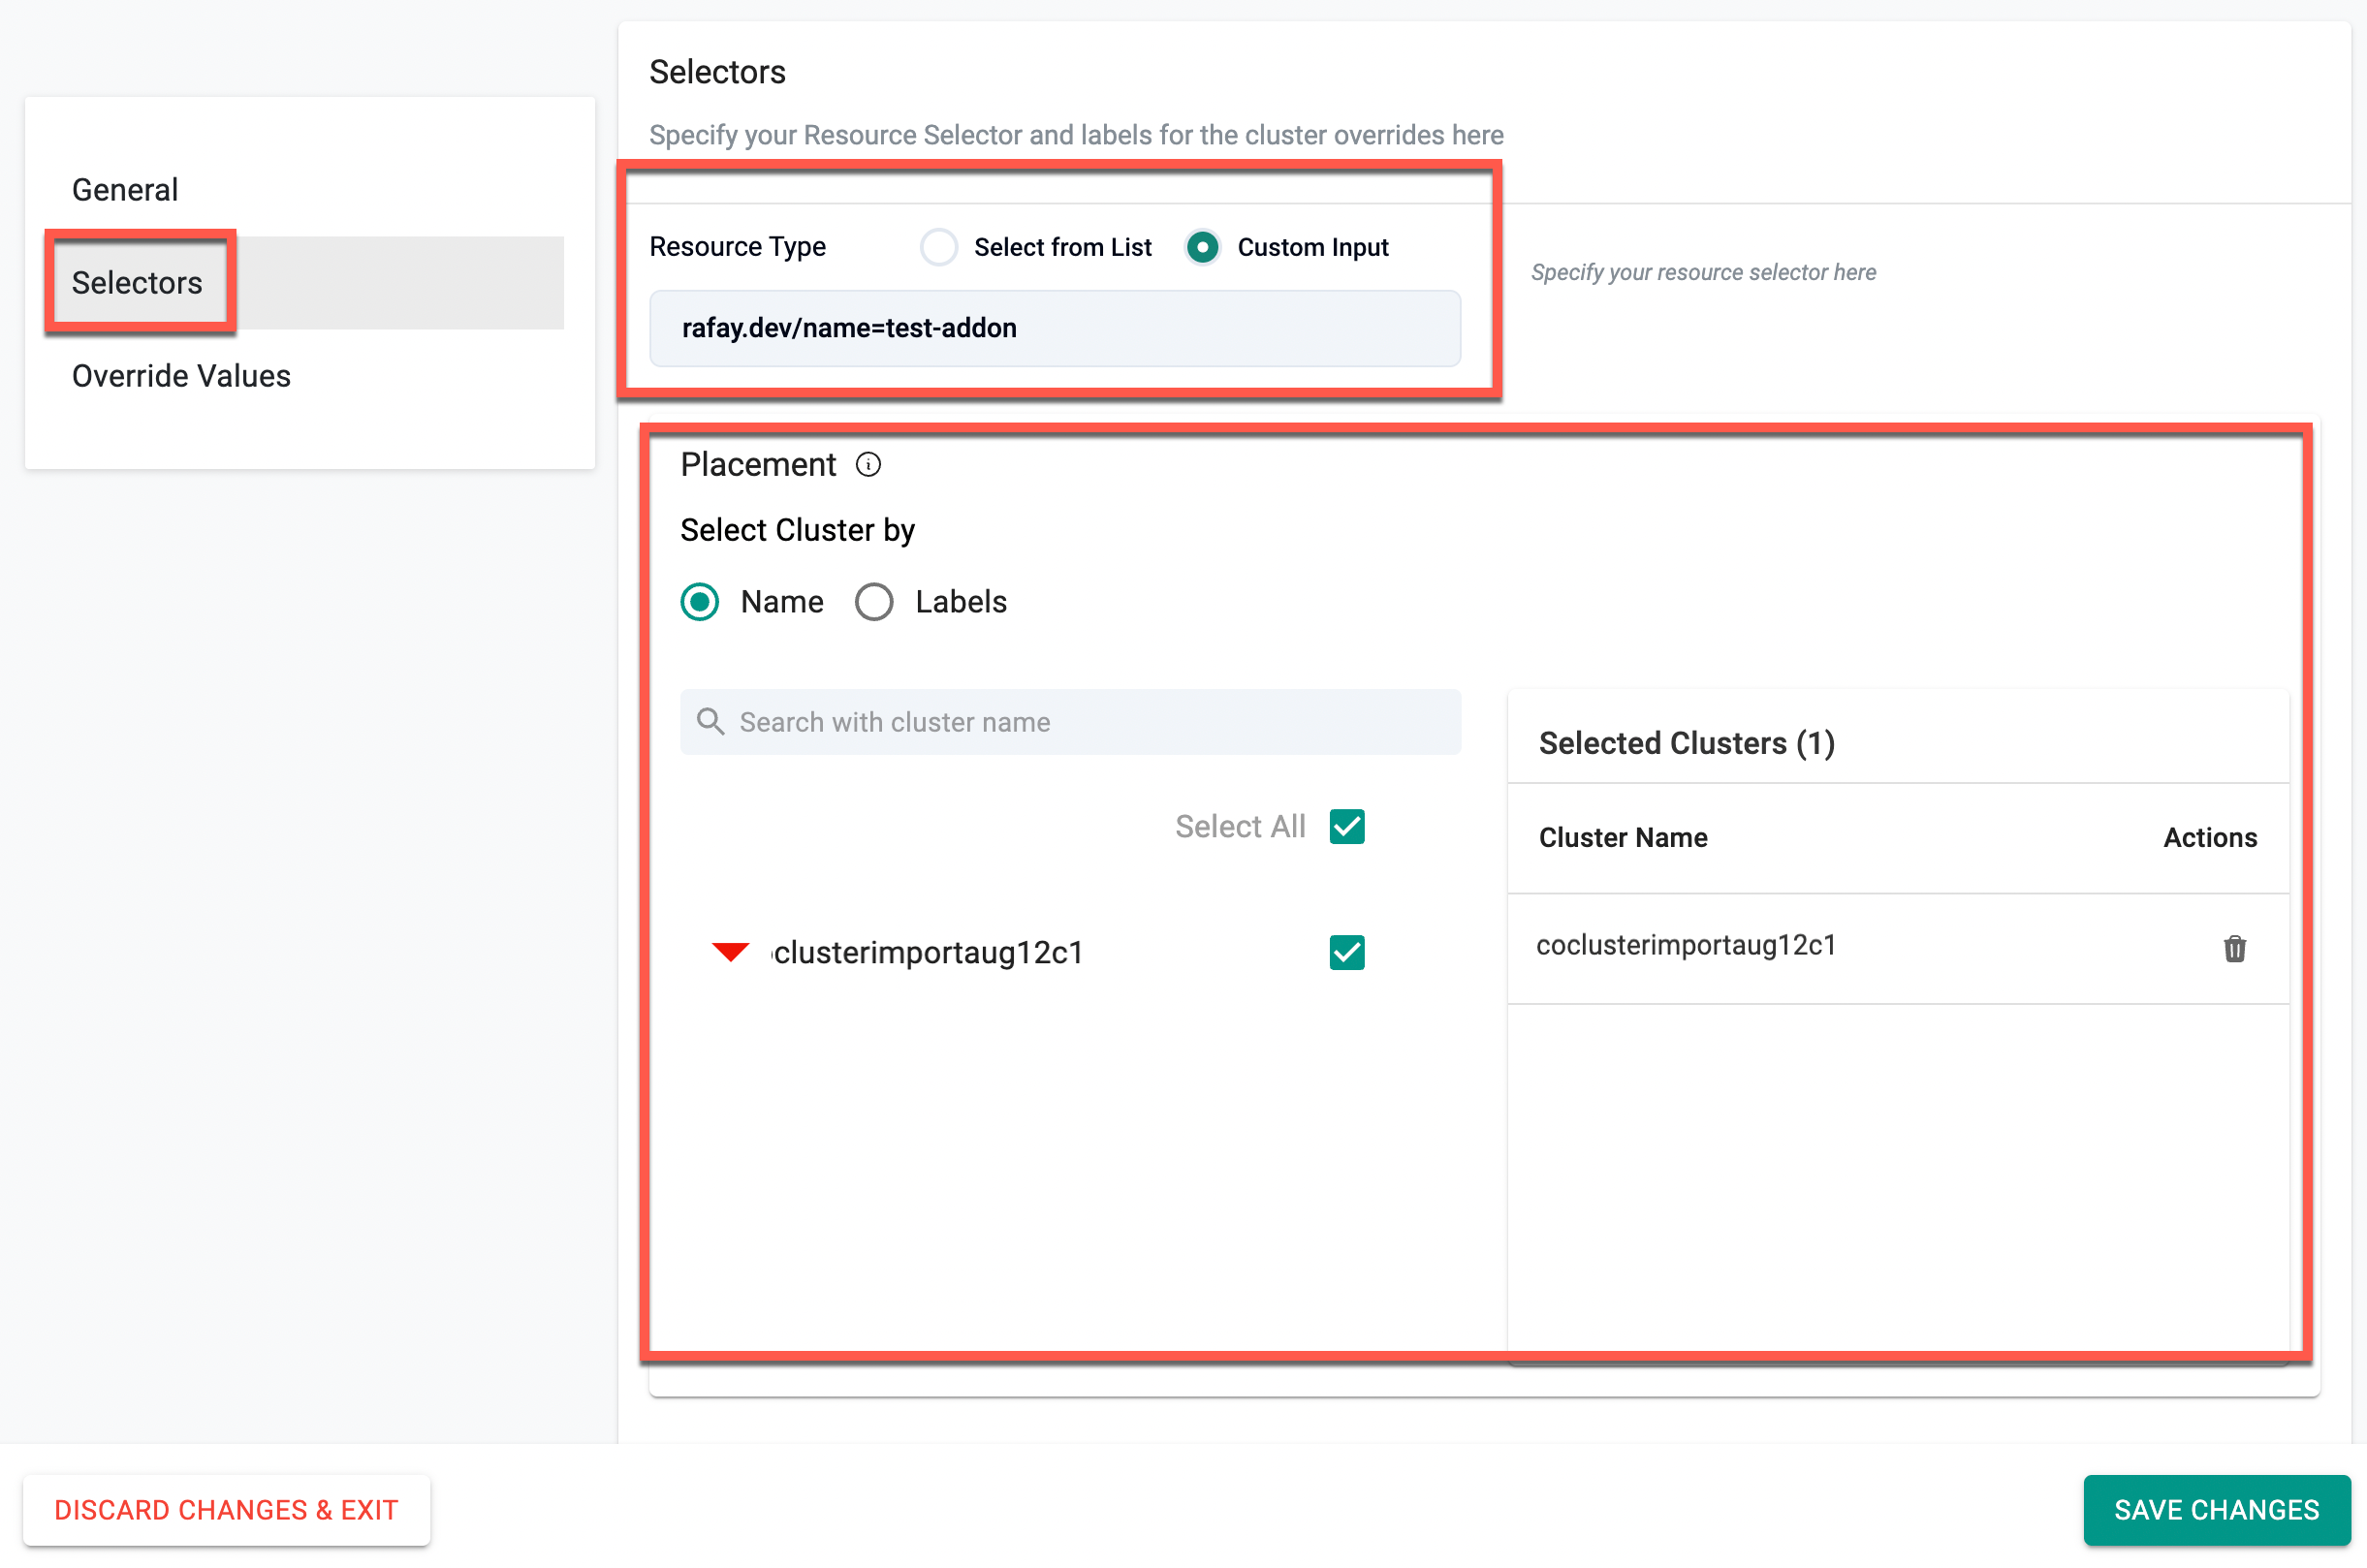Select Custom Input radio button
The image size is (2367, 1568).
tap(1202, 247)
